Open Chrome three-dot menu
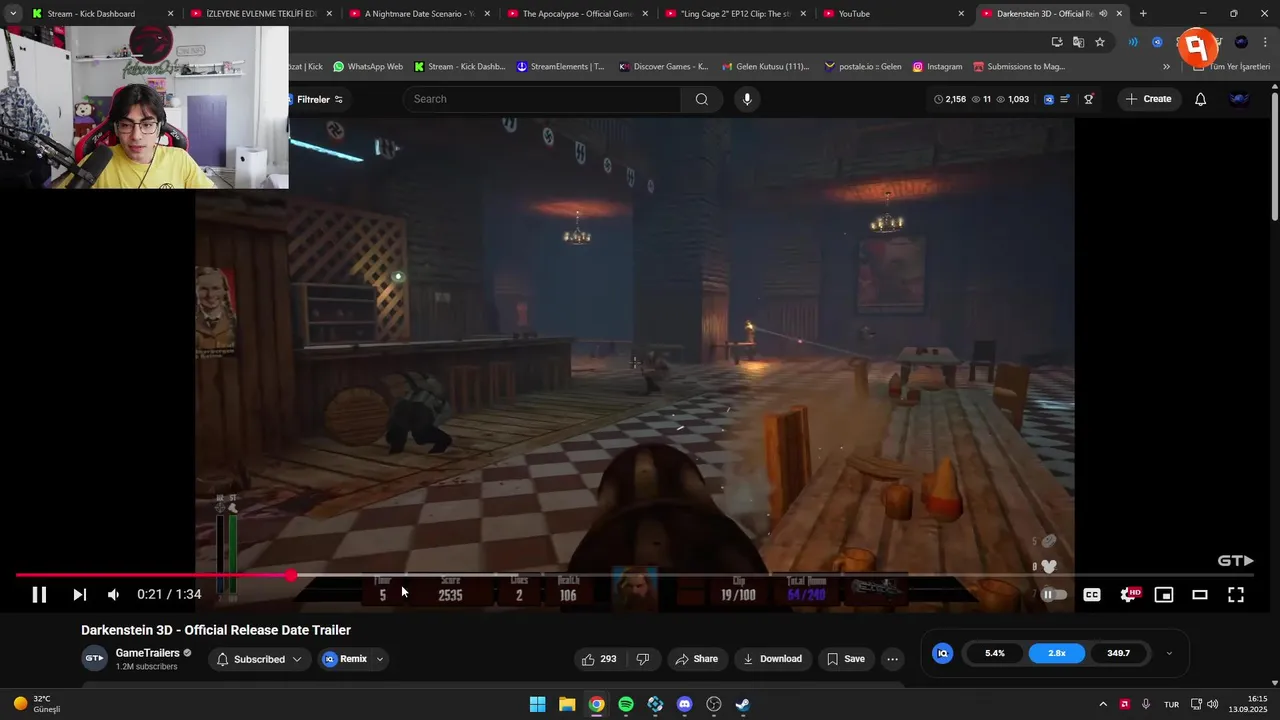Image resolution: width=1280 pixels, height=720 pixels. tap(1264, 42)
